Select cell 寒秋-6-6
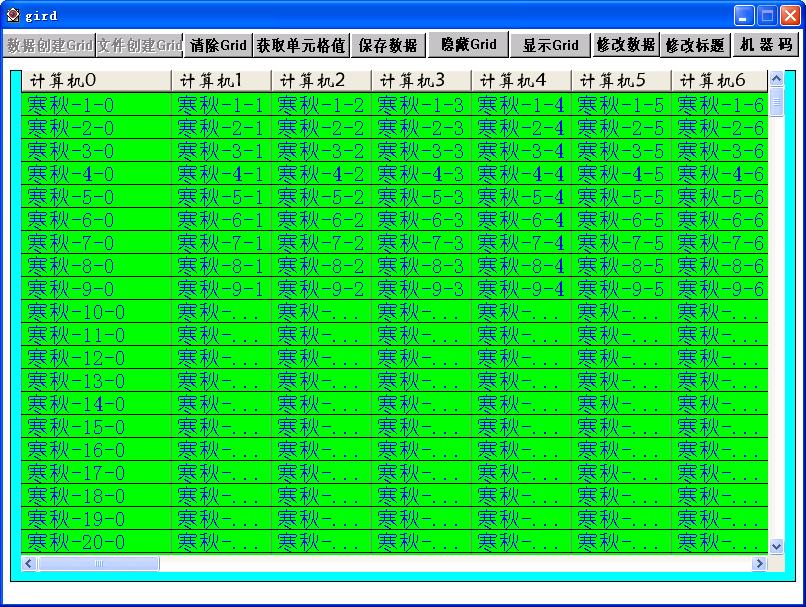The image size is (806, 607). (720, 219)
